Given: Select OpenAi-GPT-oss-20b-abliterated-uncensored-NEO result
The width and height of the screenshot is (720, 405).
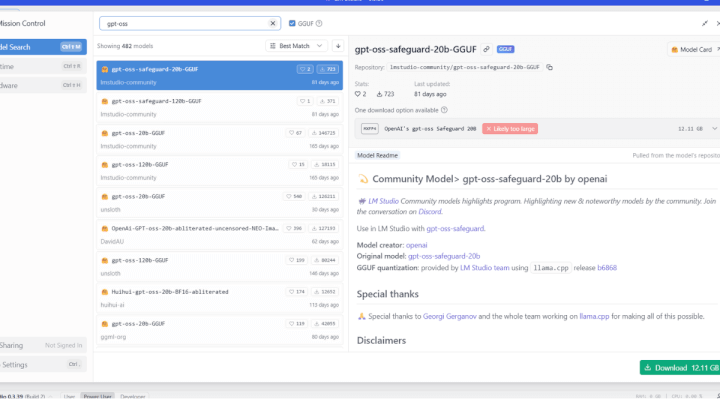Looking at the screenshot, I should pos(219,235).
